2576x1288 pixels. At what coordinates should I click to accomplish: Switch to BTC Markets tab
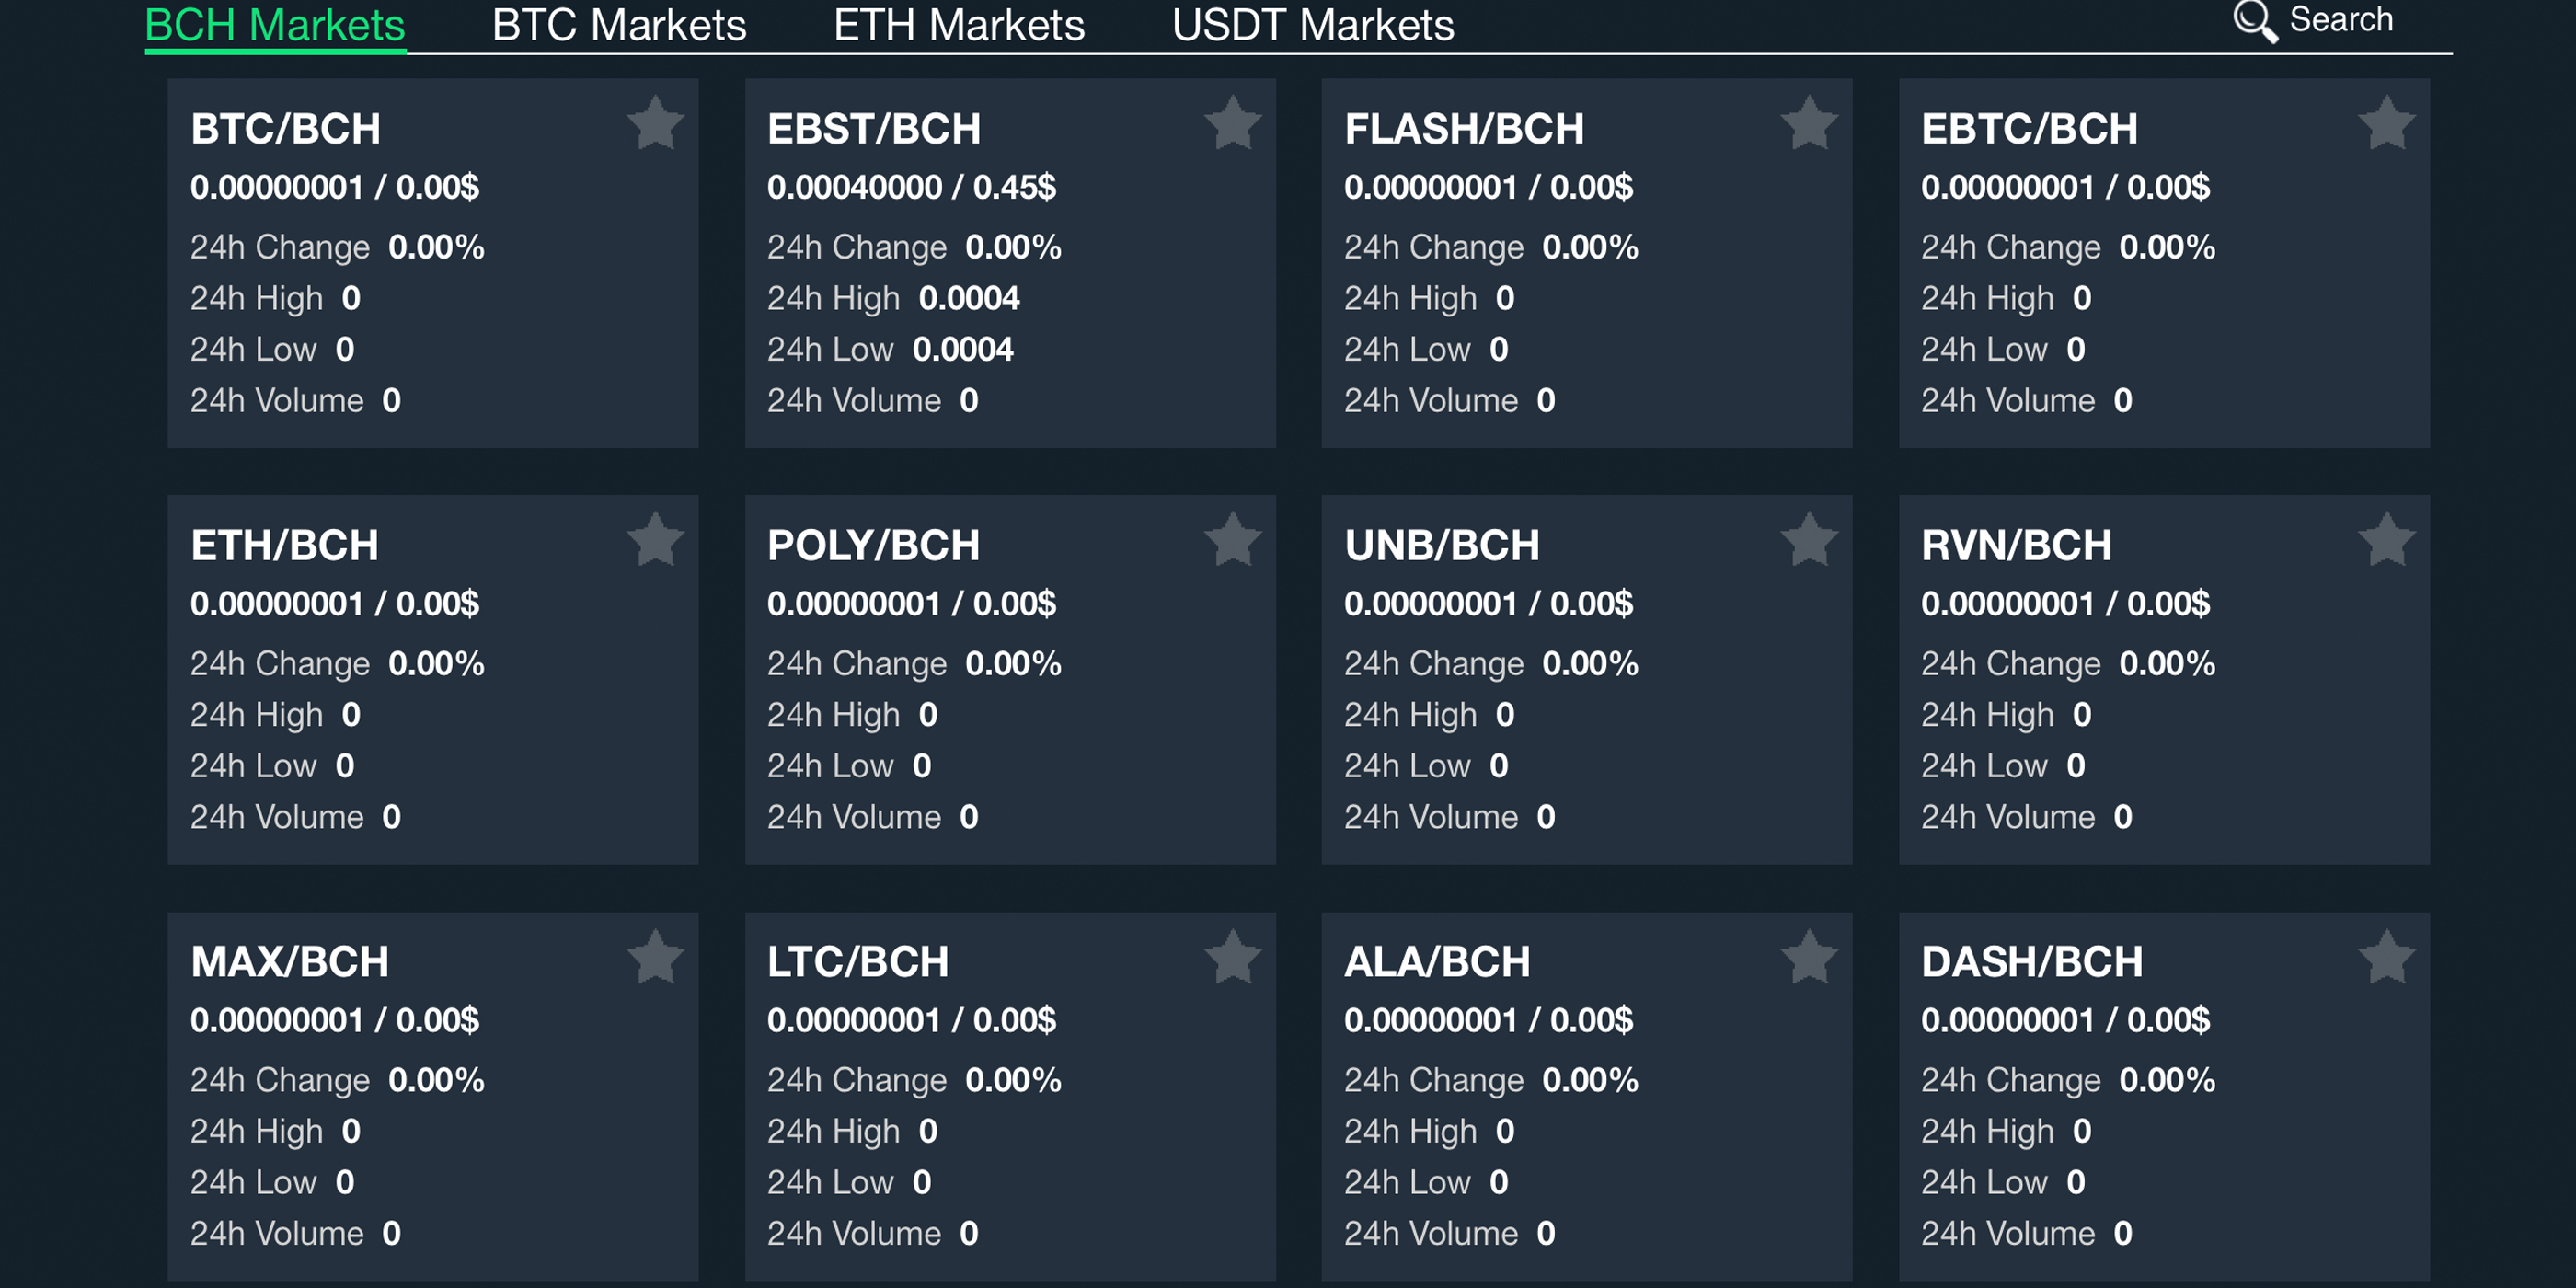coord(619,25)
